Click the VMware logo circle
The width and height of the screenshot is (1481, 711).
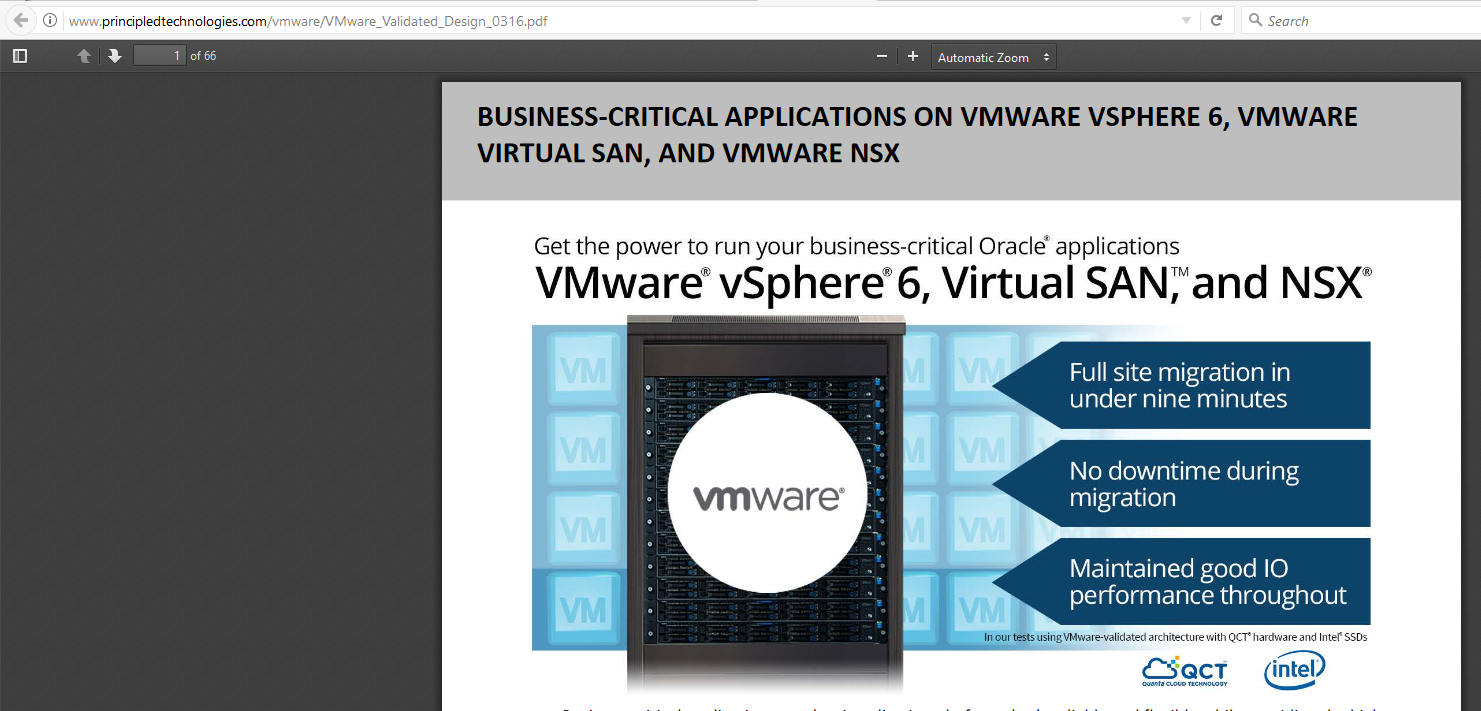(x=767, y=493)
